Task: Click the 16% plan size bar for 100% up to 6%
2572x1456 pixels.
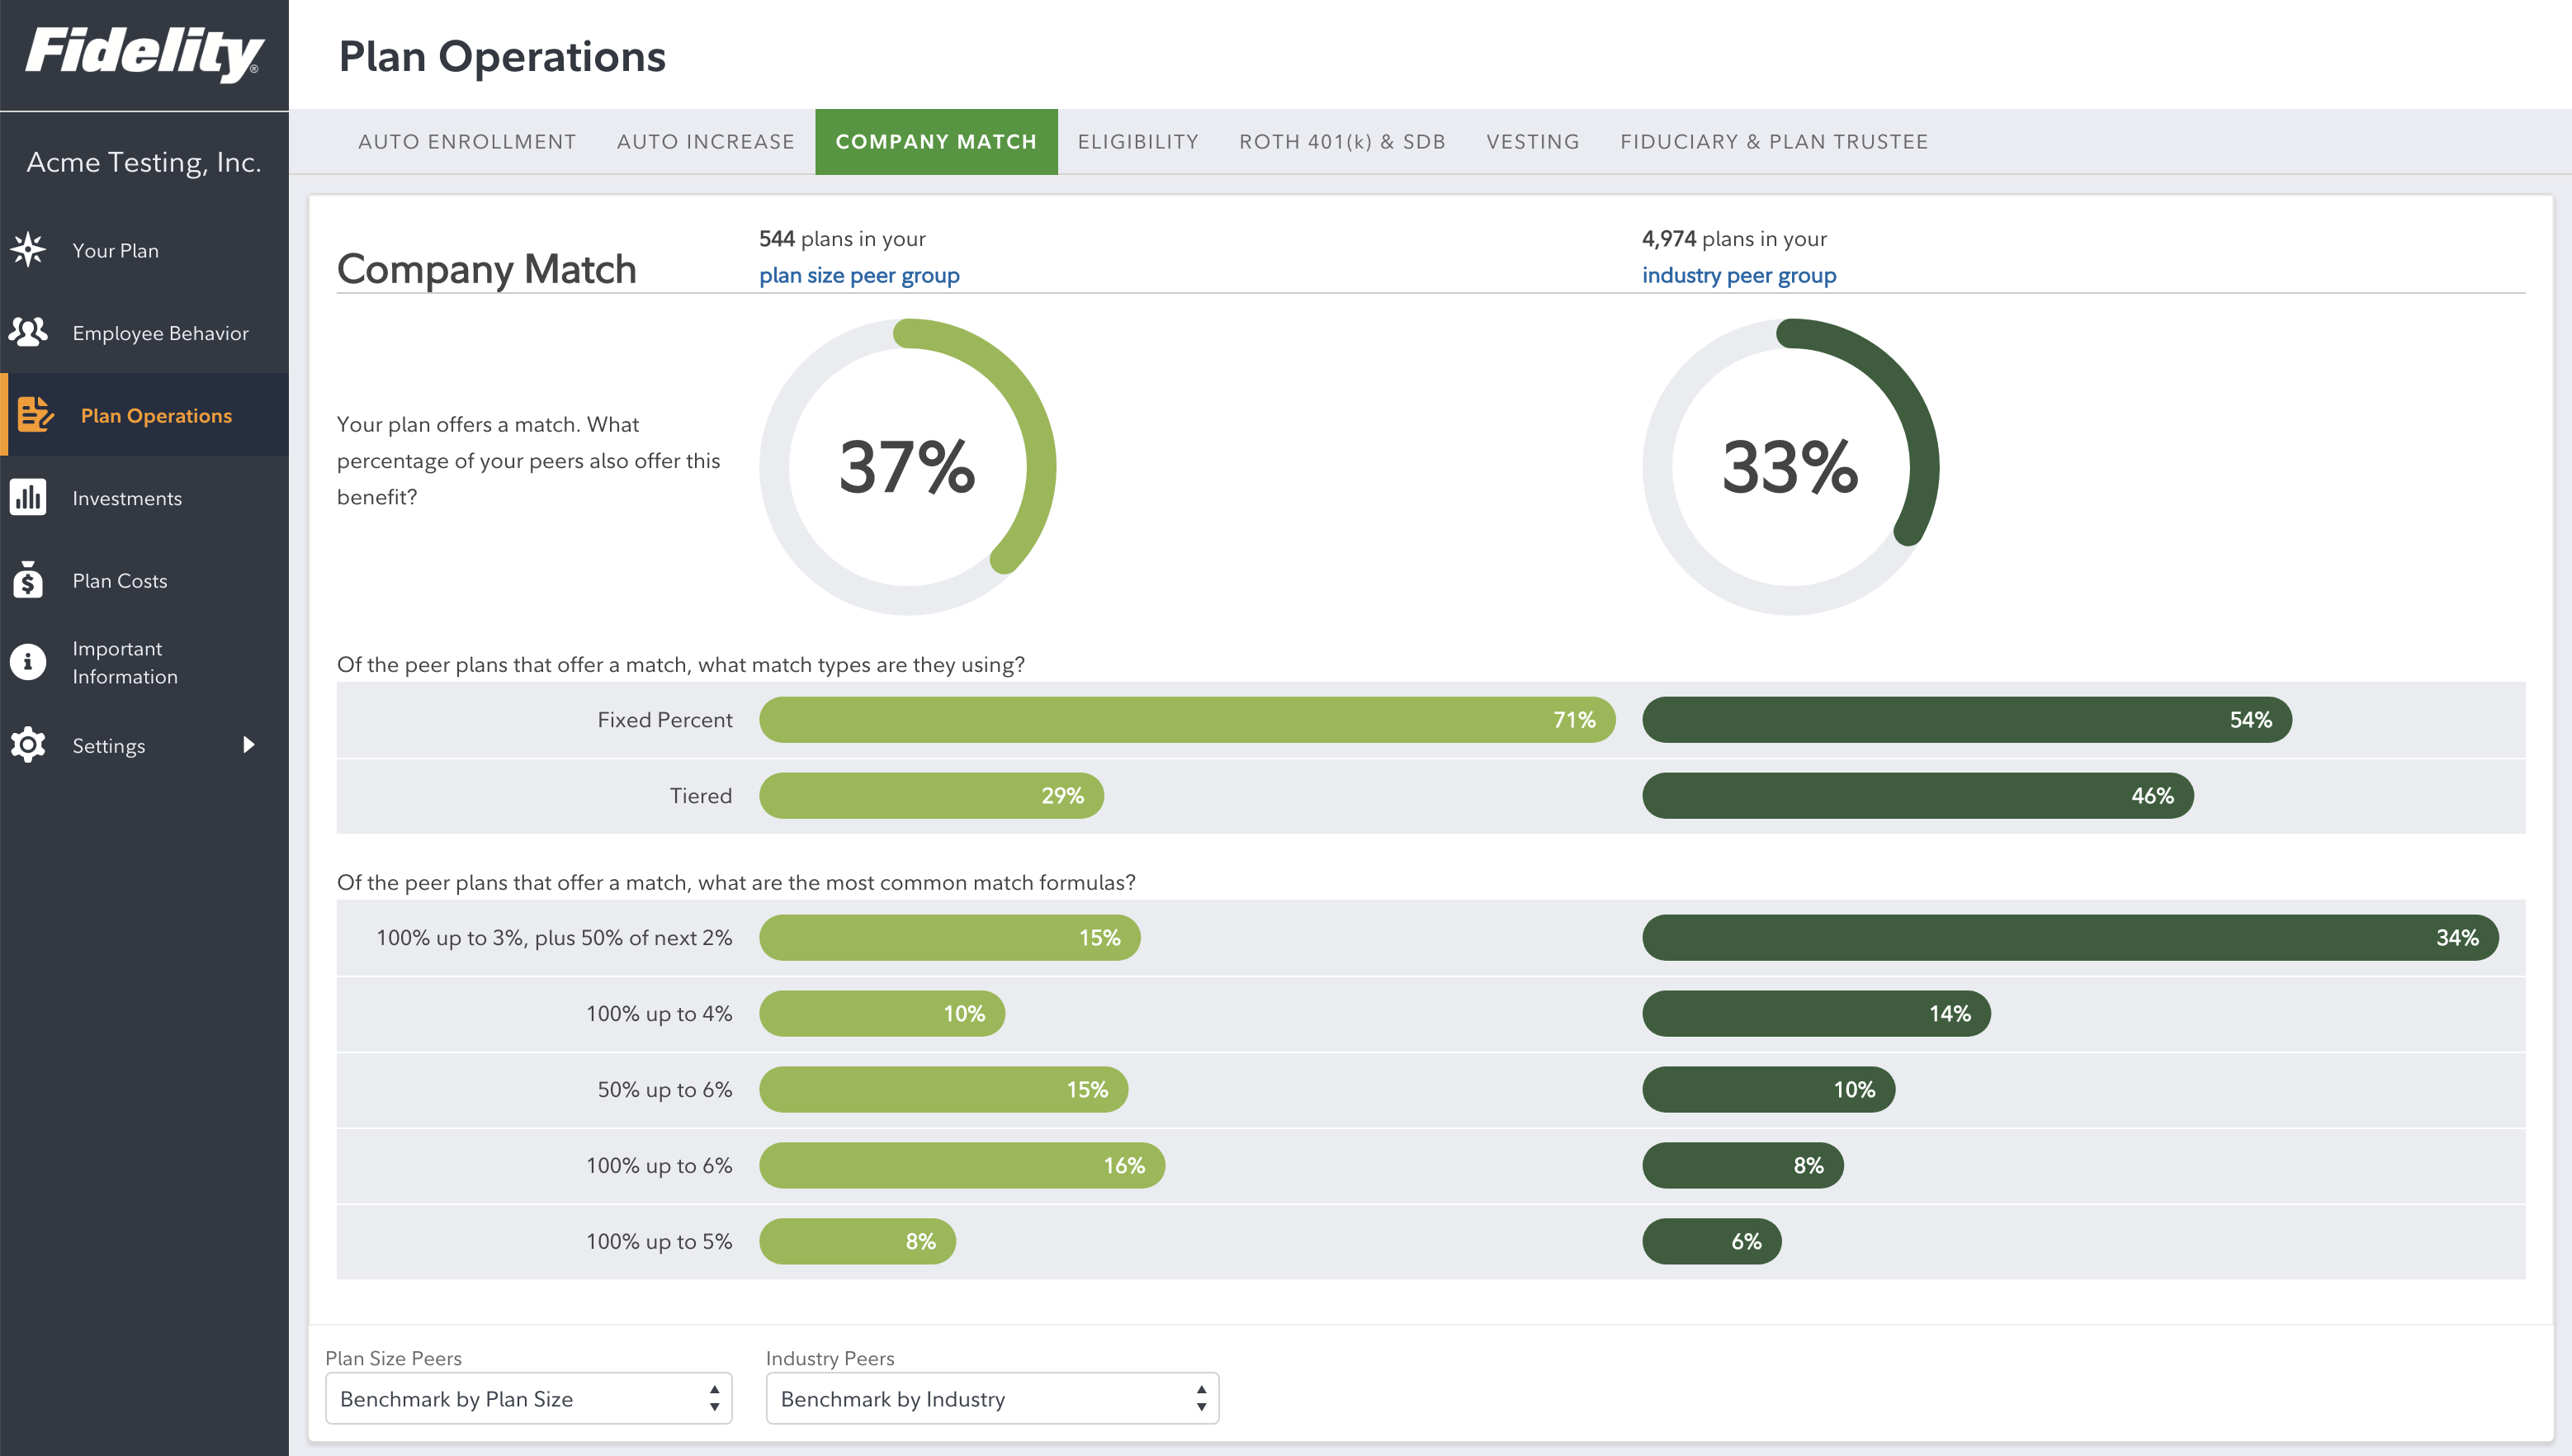Action: pyautogui.click(x=962, y=1165)
